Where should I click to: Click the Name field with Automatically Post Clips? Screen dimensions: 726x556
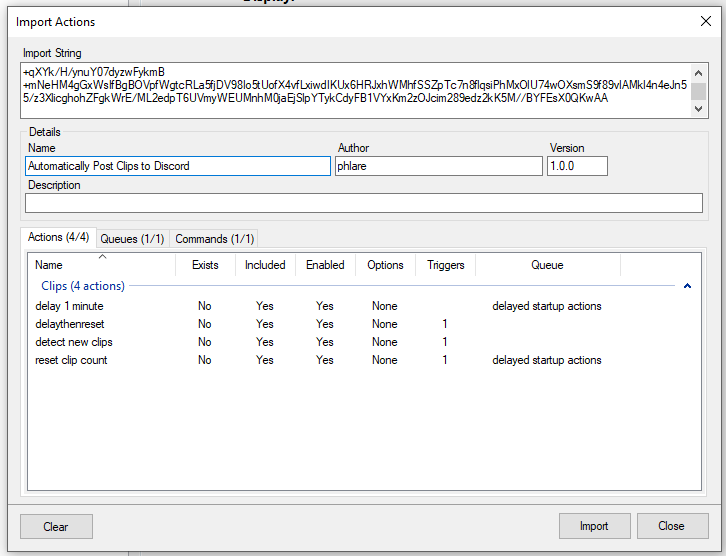pyautogui.click(x=178, y=166)
